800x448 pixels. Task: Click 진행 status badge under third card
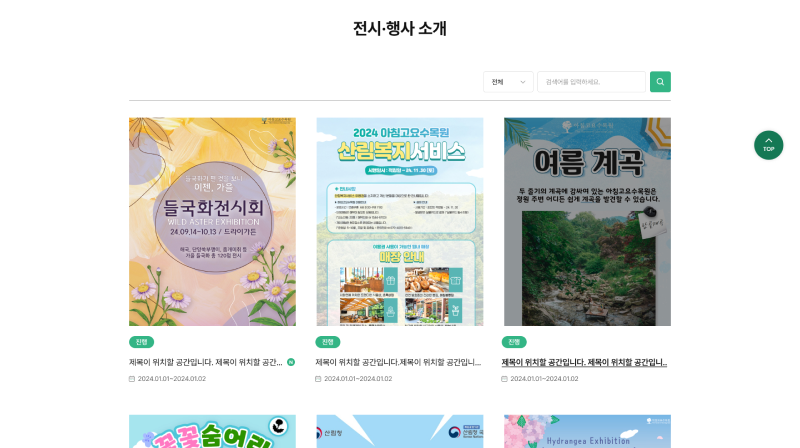(514, 342)
